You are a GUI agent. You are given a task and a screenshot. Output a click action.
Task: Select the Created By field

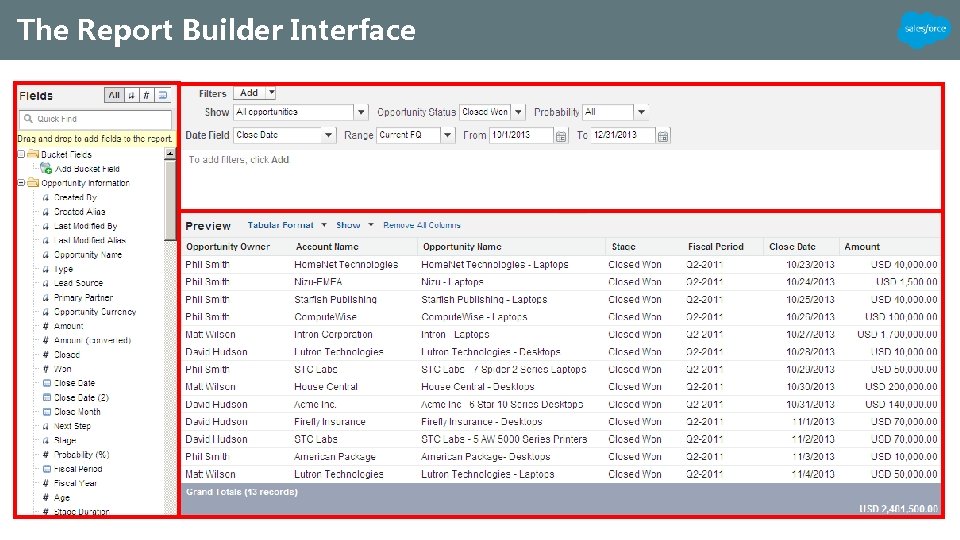point(75,197)
